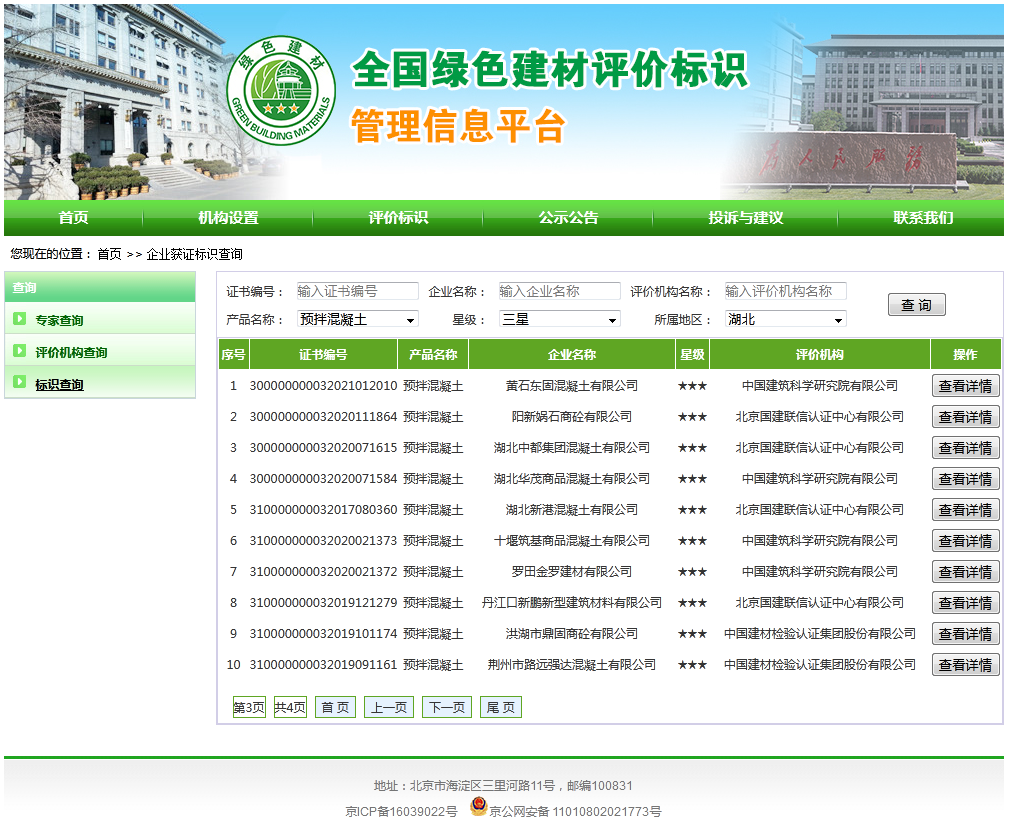Expand the 星级 dropdown showing 三星
Image resolution: width=1009 pixels, height=820 pixels.
pyautogui.click(x=559, y=319)
